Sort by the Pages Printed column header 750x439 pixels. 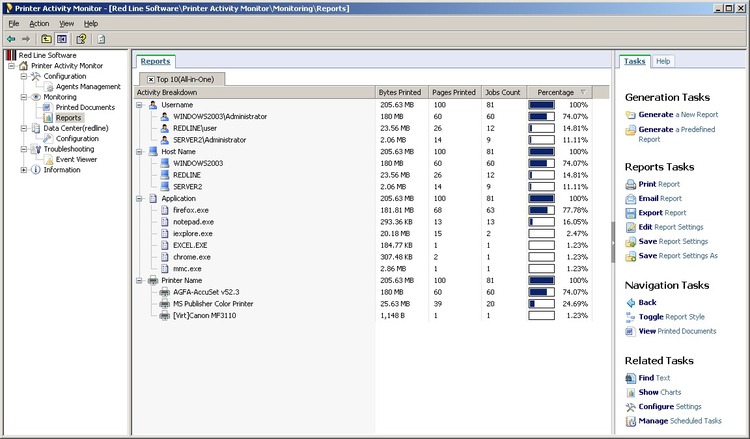(454, 92)
